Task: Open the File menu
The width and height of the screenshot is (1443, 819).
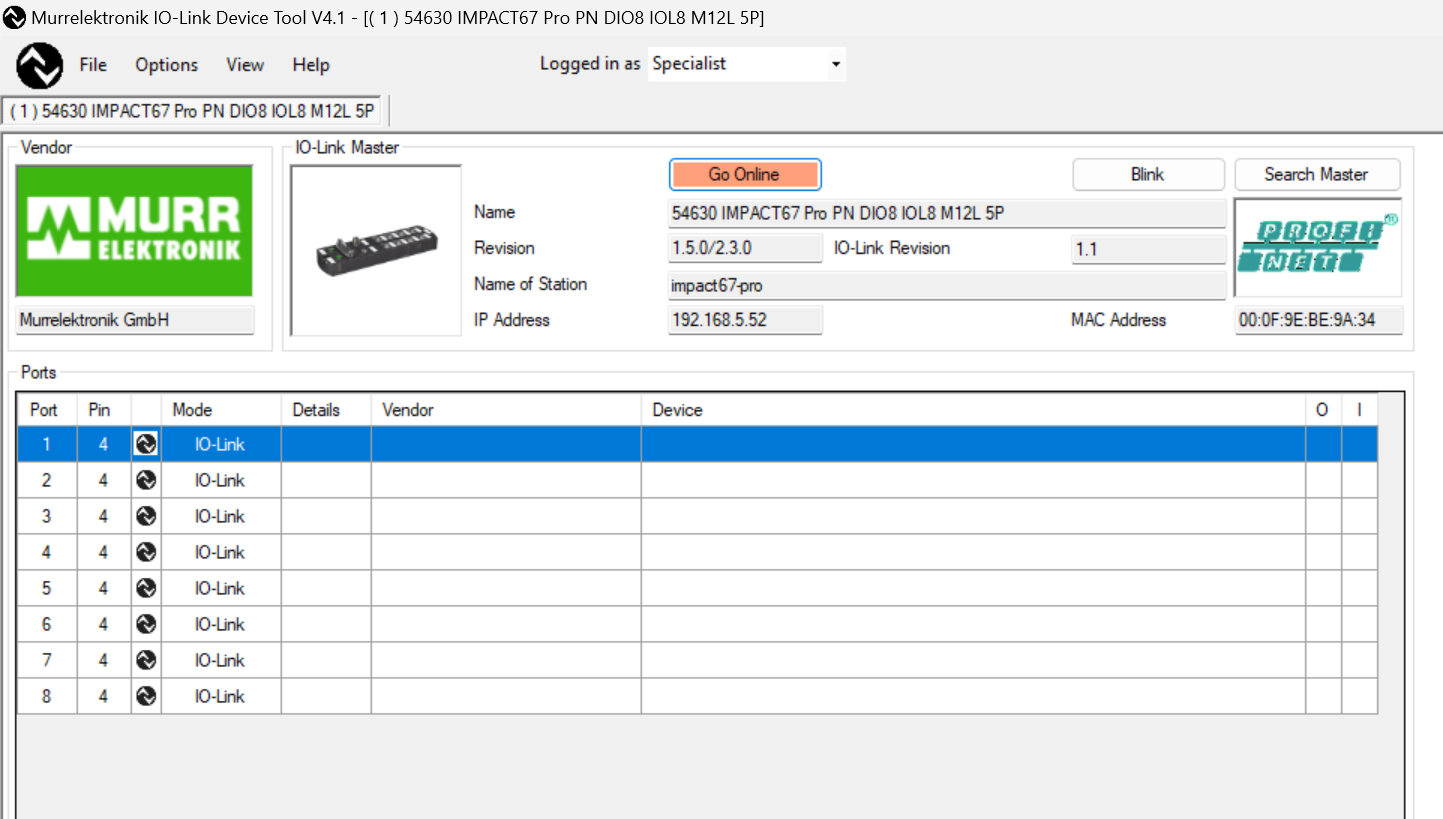Action: [x=93, y=65]
